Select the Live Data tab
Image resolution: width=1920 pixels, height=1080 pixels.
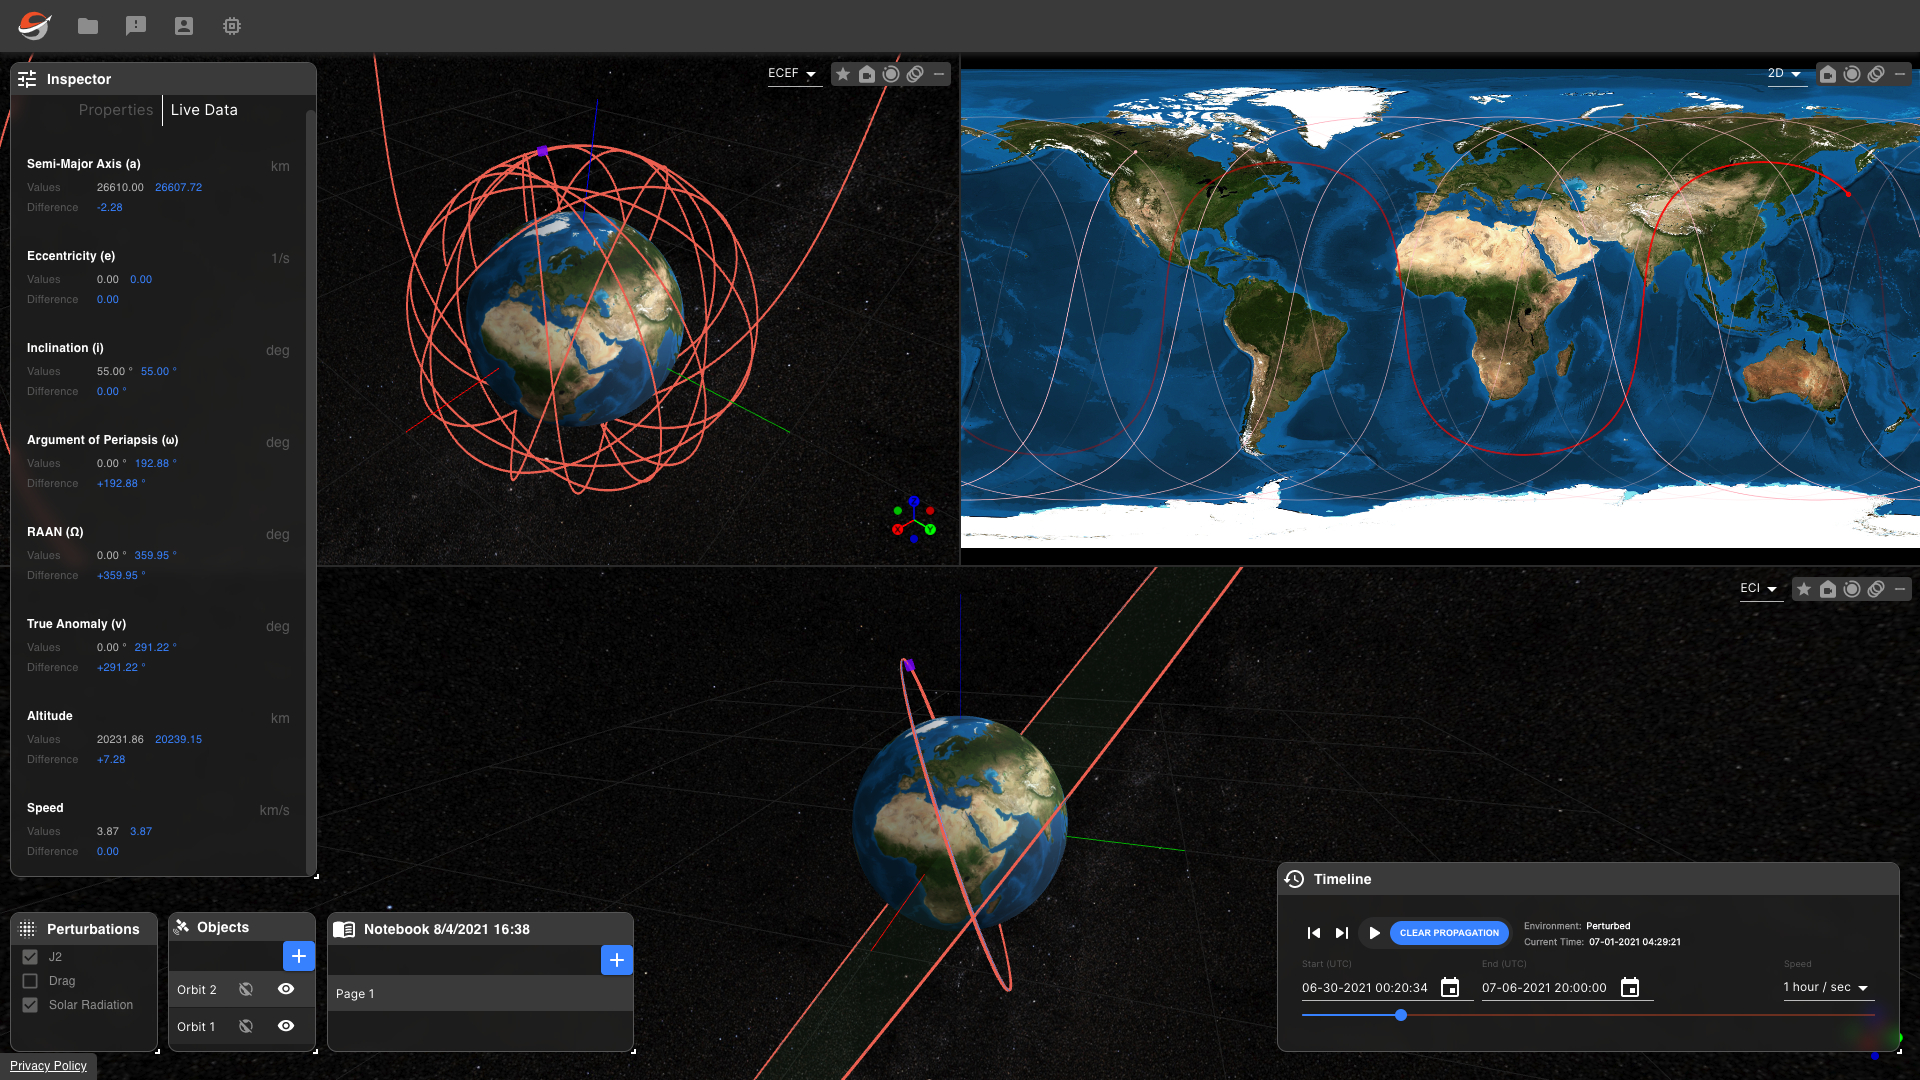pos(204,109)
